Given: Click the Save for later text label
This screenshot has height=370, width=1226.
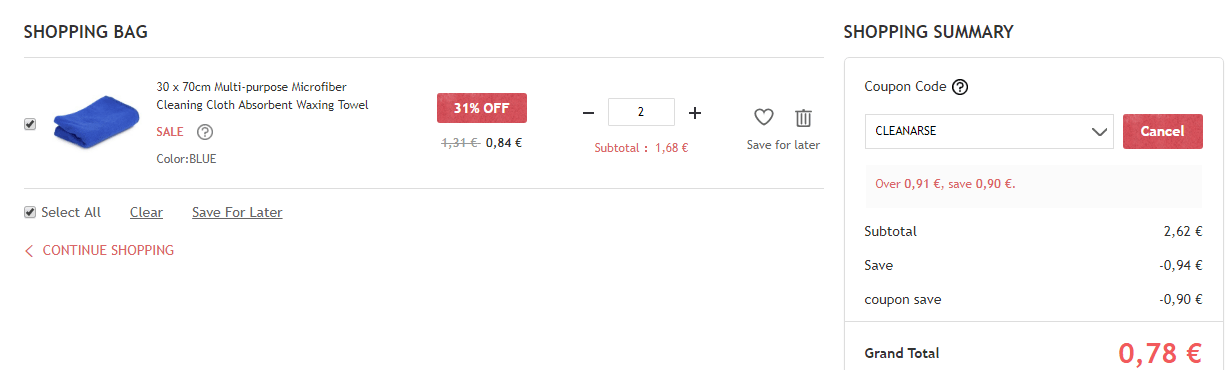Looking at the screenshot, I should [x=783, y=145].
